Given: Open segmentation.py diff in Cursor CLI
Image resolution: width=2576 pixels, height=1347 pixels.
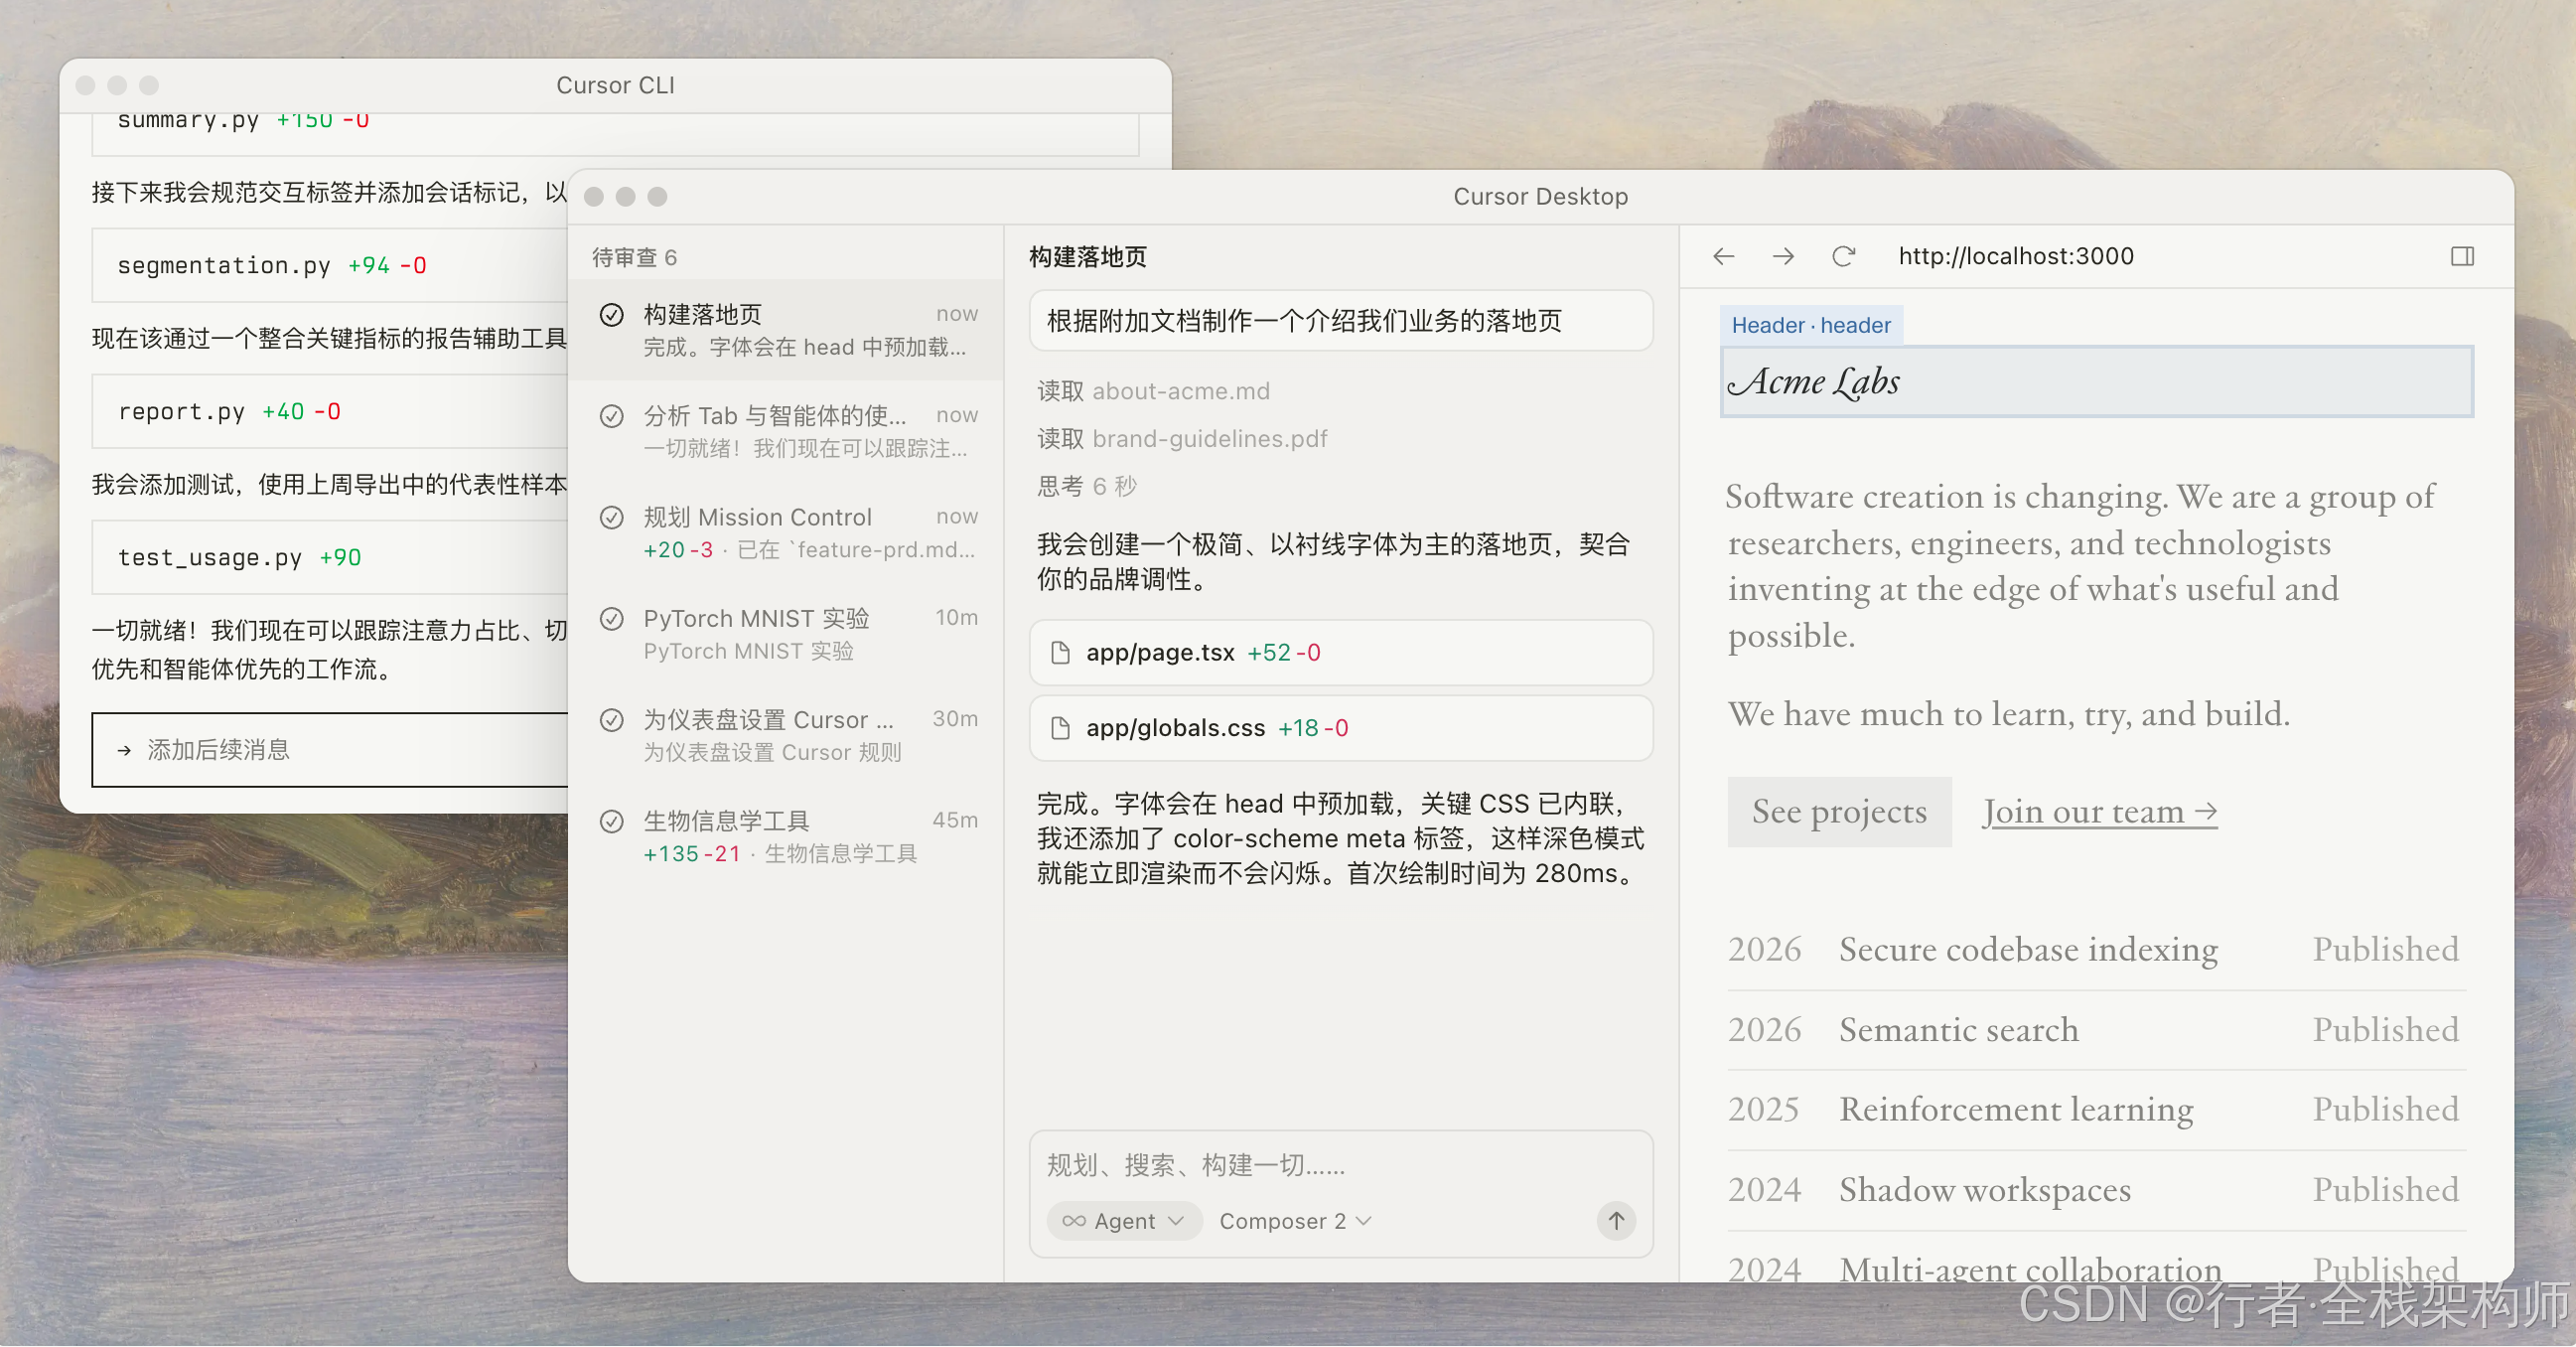Looking at the screenshot, I should [330, 266].
